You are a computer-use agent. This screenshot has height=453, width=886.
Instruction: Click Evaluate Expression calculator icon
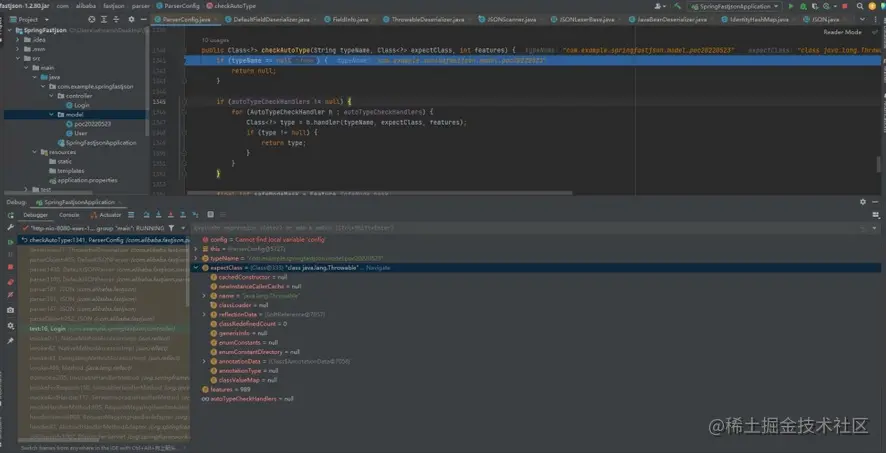pos(210,215)
